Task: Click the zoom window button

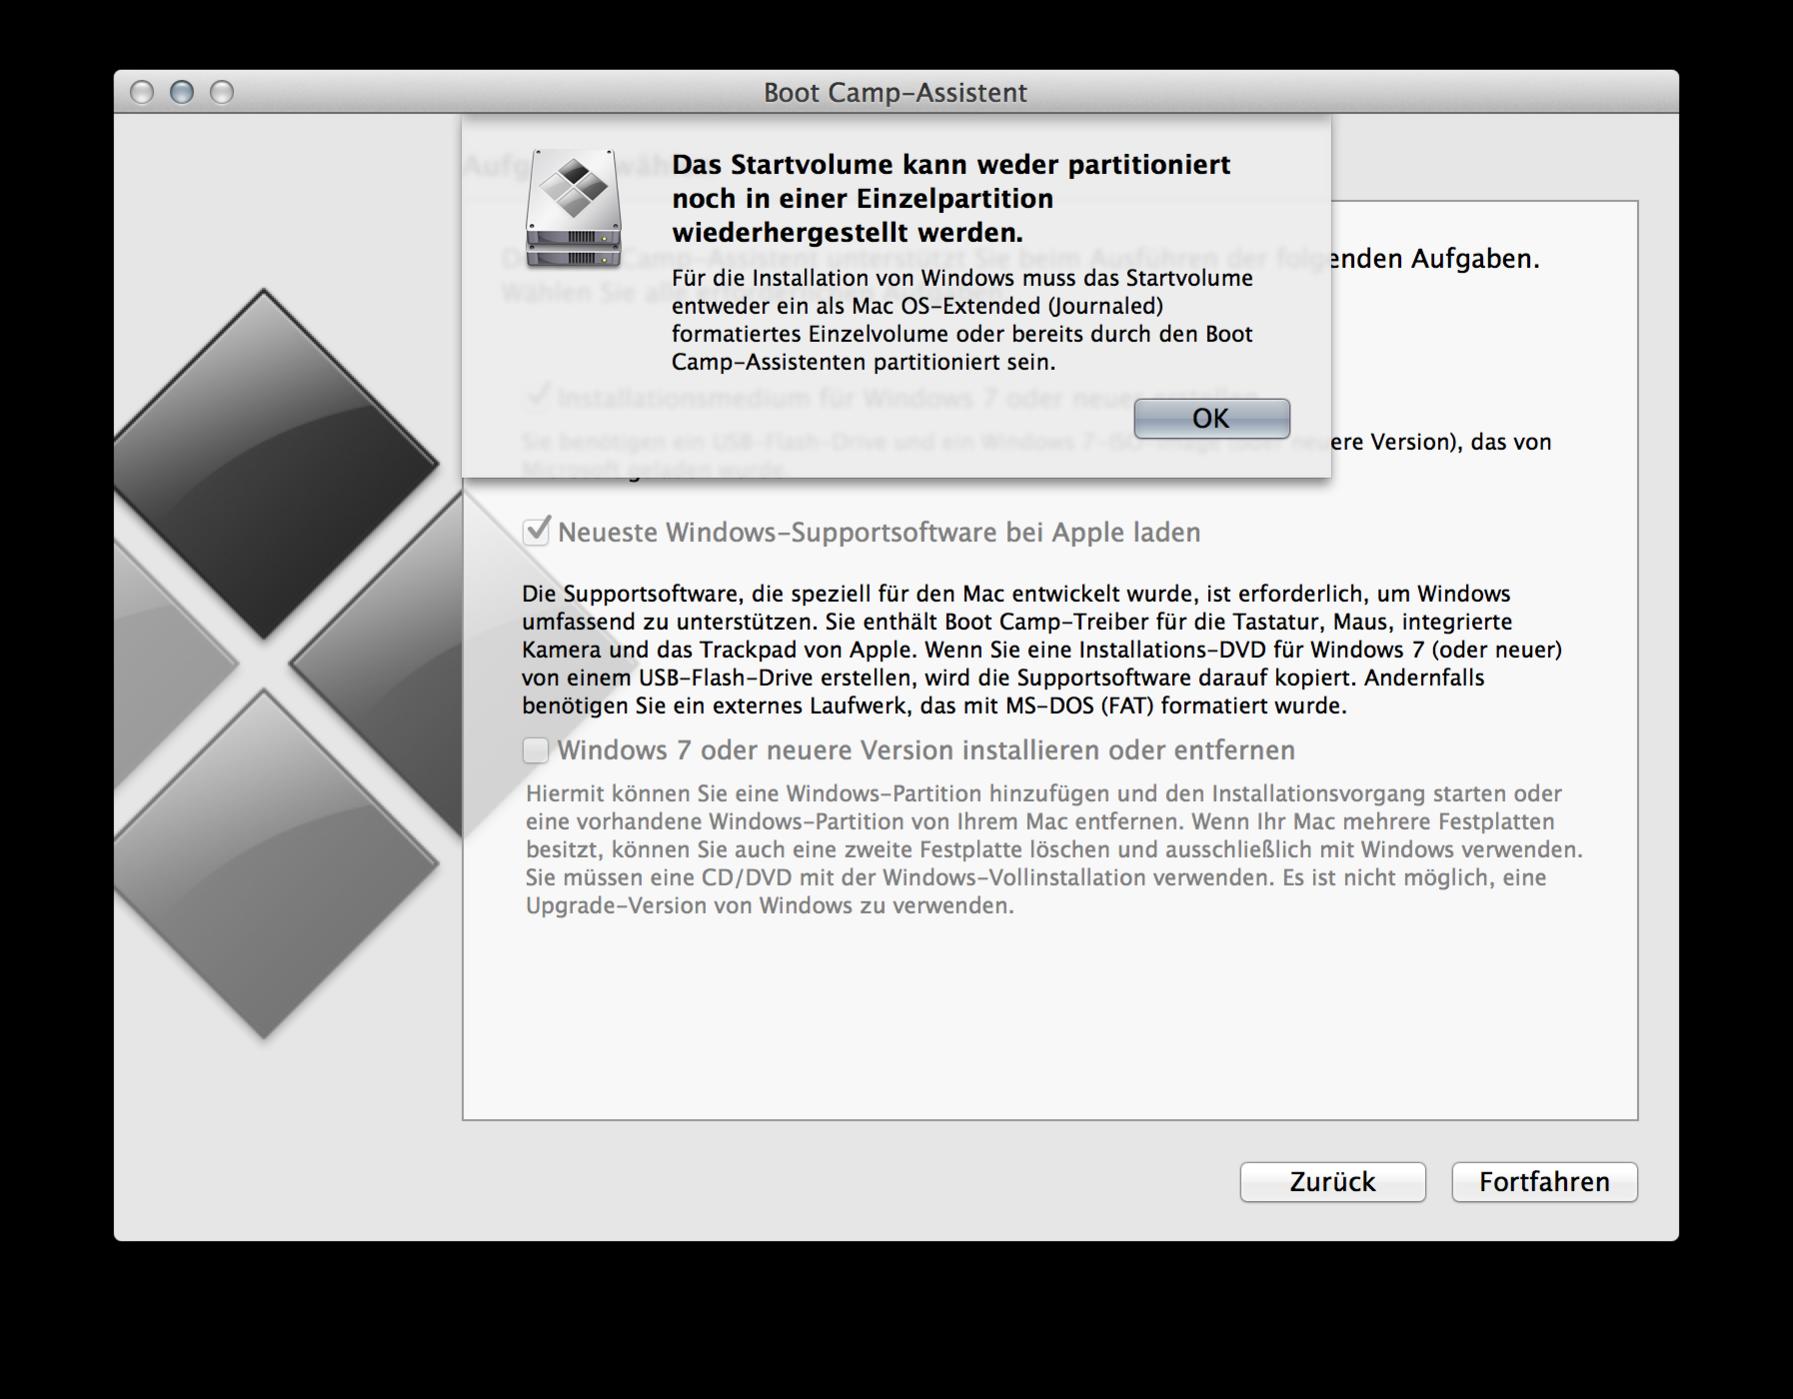Action: coord(222,92)
